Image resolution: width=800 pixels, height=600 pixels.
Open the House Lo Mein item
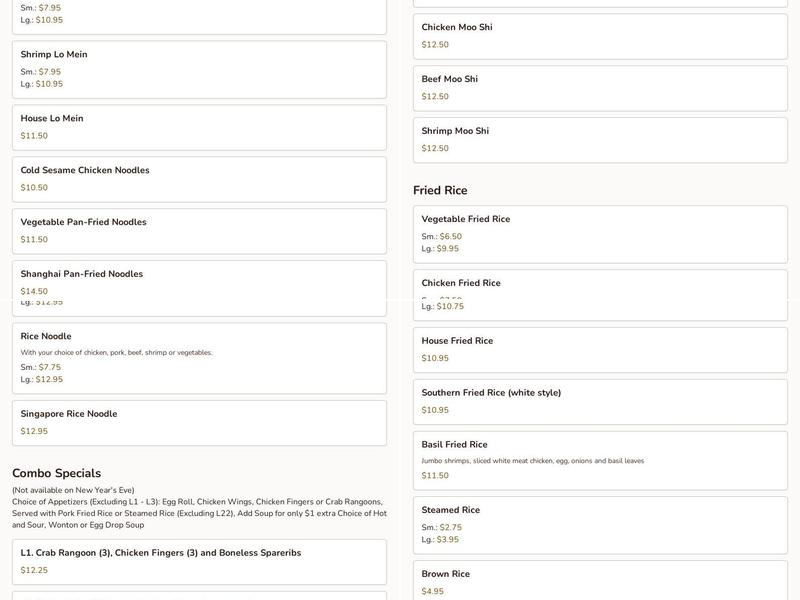pos(199,127)
